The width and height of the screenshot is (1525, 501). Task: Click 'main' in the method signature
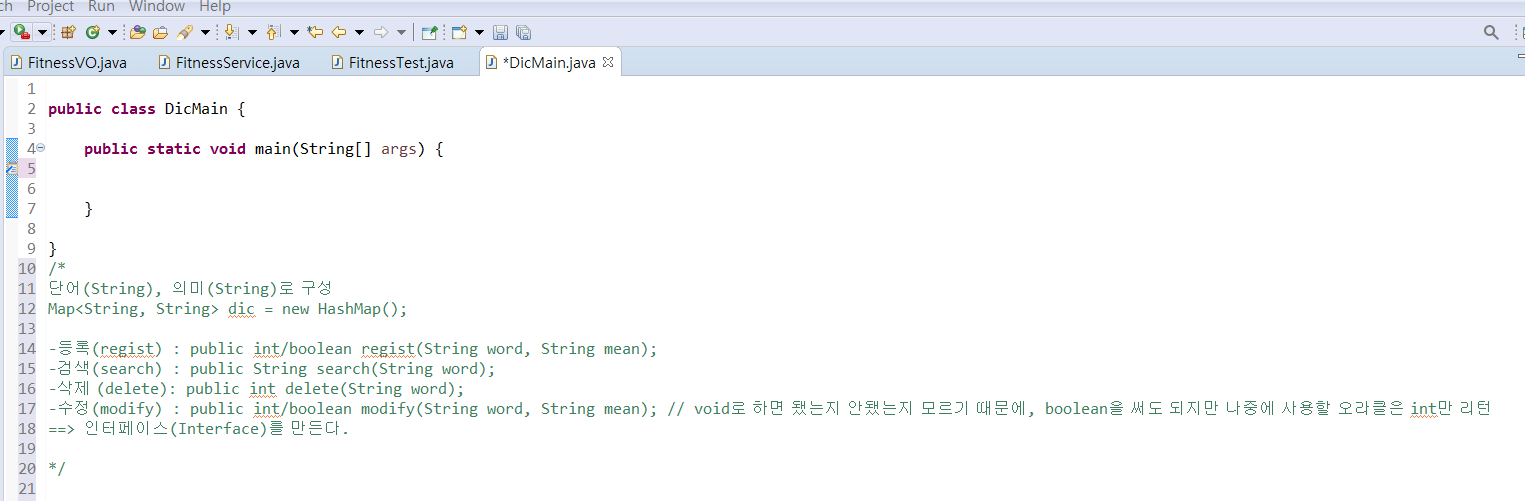click(x=272, y=149)
